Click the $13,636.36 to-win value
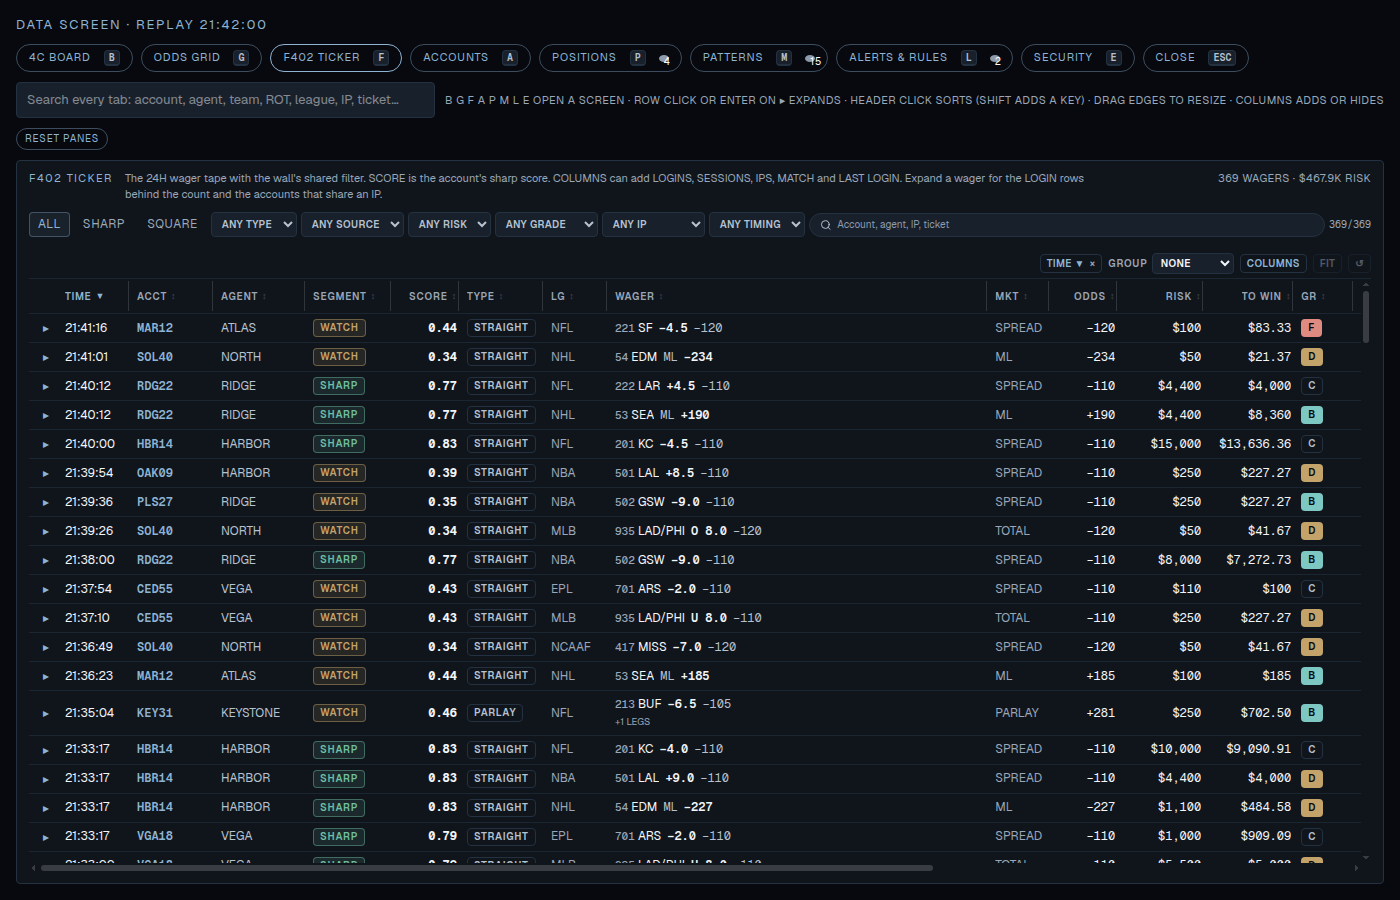Image resolution: width=1400 pixels, height=900 pixels. pyautogui.click(x=1255, y=444)
